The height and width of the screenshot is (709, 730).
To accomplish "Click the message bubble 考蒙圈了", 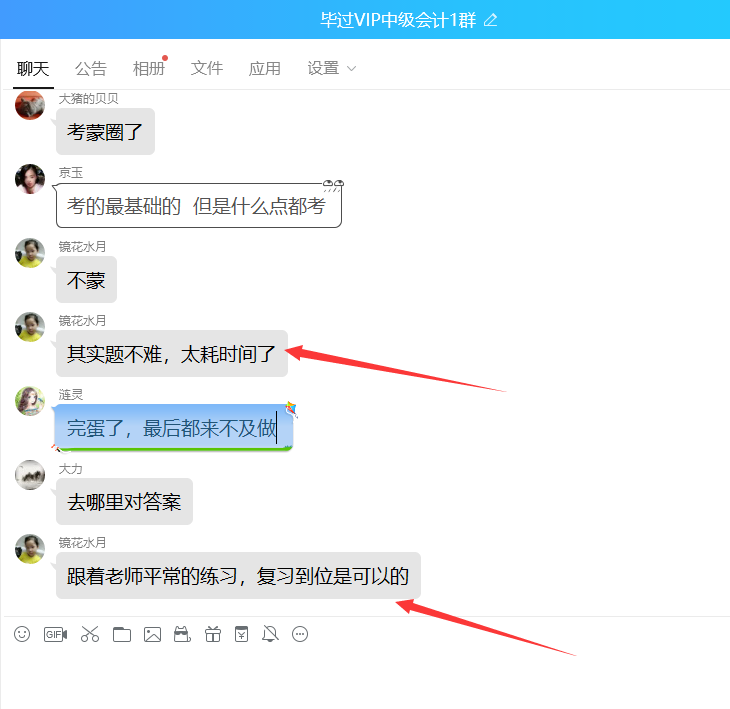I will click(x=105, y=132).
